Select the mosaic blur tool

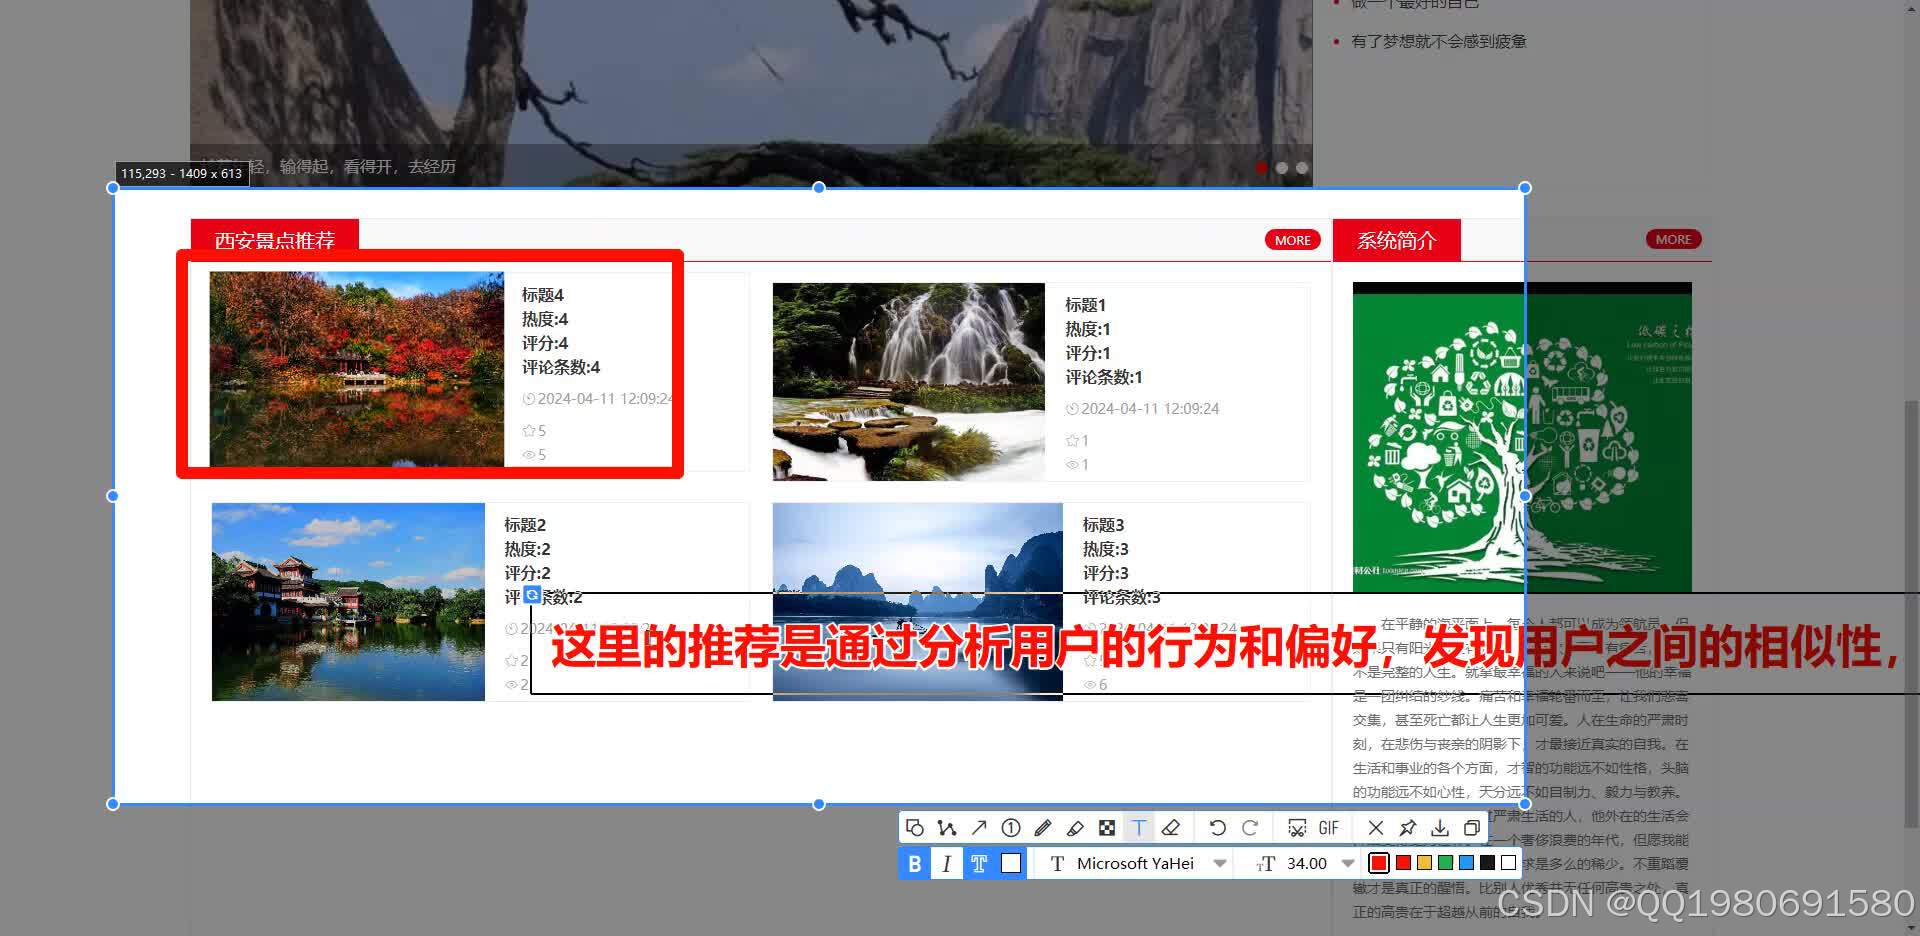point(1107,827)
